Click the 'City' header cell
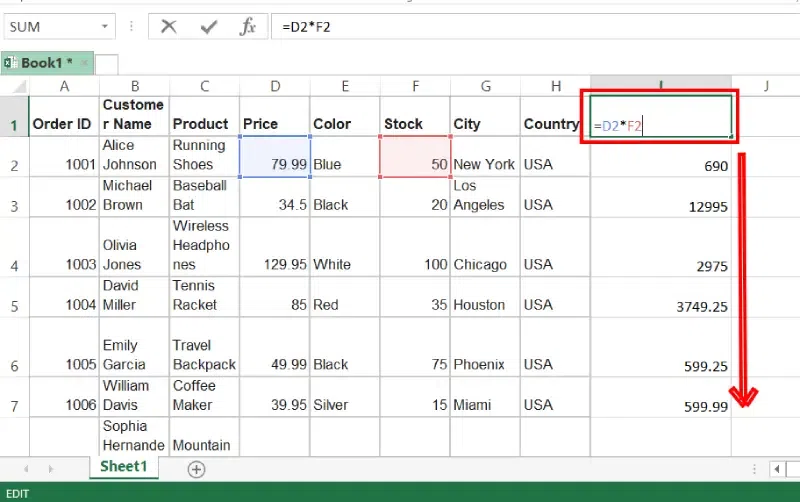This screenshot has height=502, width=800. 486,116
